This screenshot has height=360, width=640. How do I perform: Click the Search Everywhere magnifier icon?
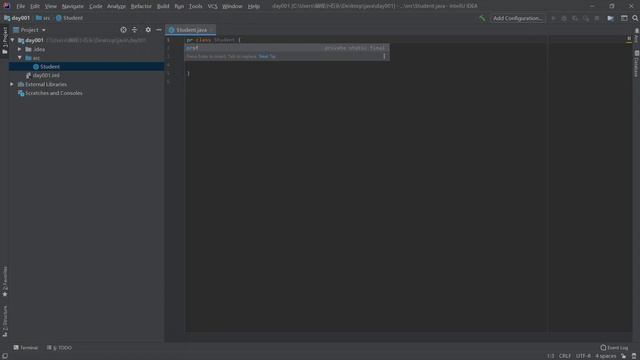point(635,18)
